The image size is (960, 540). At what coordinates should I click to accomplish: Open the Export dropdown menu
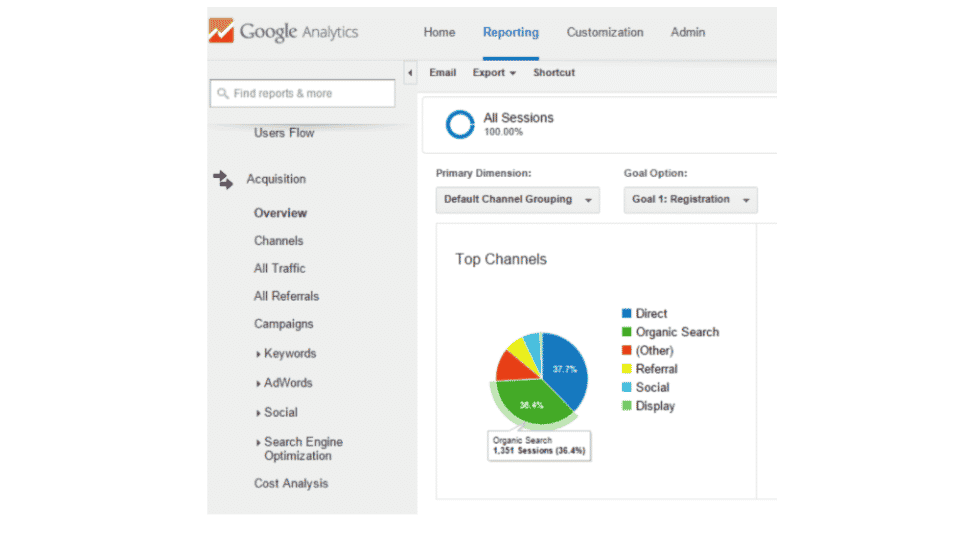pos(494,73)
